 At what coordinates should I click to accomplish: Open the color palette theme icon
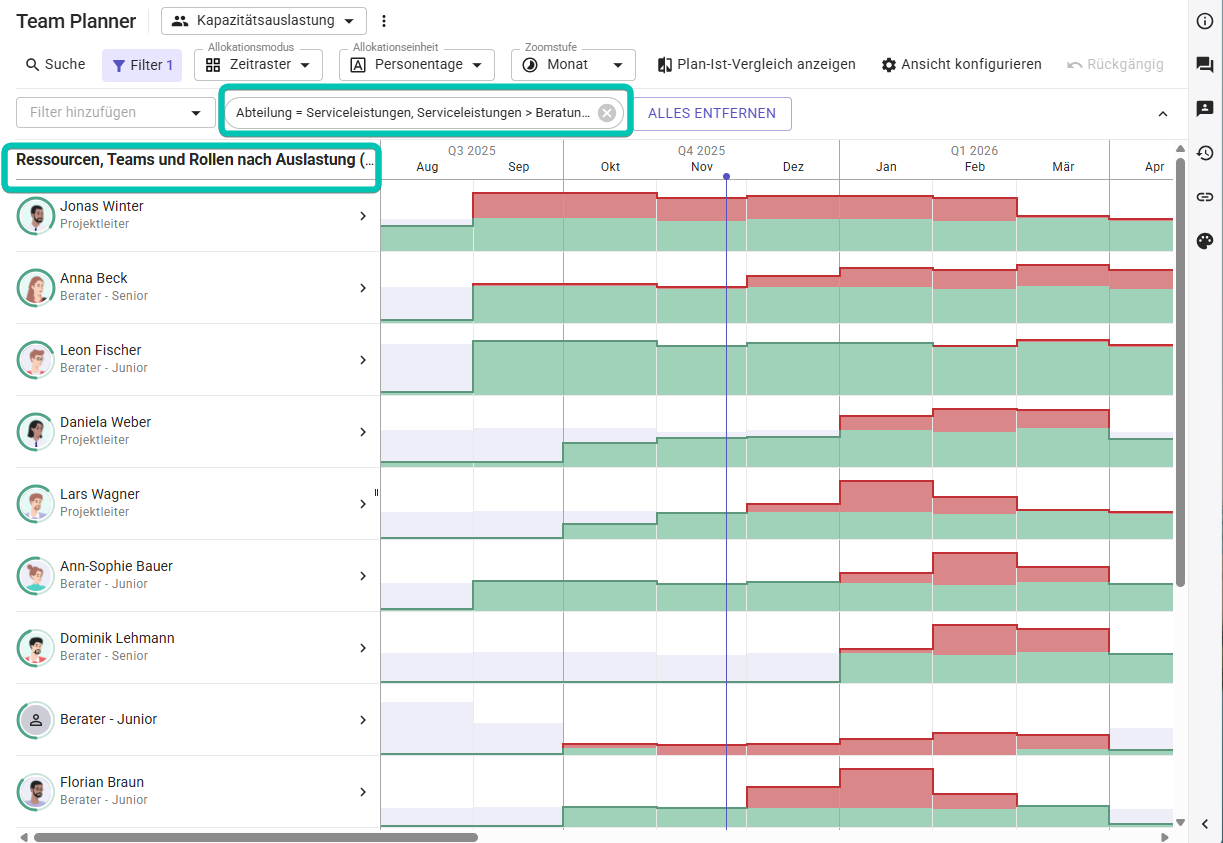pos(1205,241)
